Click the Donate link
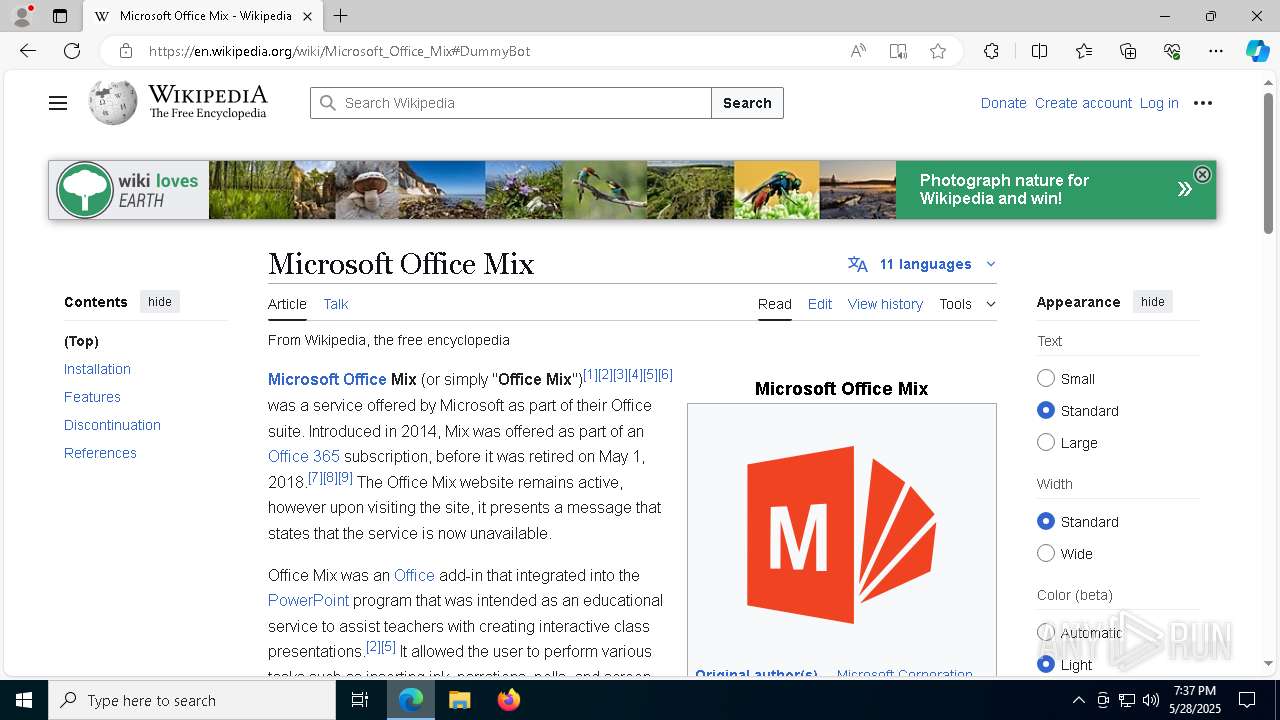The width and height of the screenshot is (1280, 720). [1003, 103]
